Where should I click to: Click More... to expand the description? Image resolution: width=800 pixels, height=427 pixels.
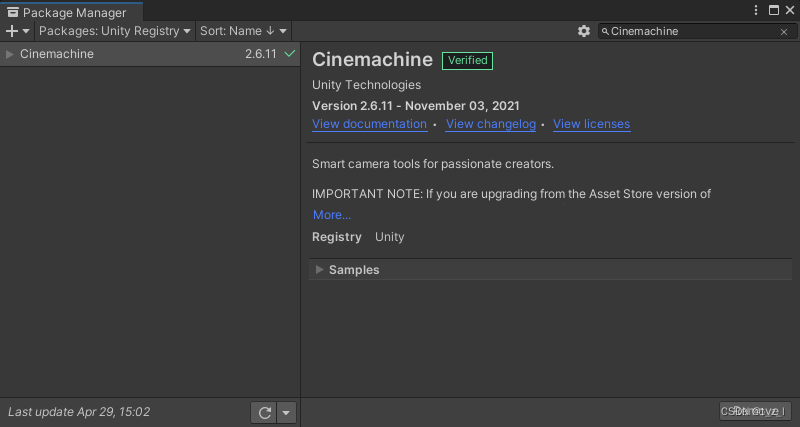point(332,215)
